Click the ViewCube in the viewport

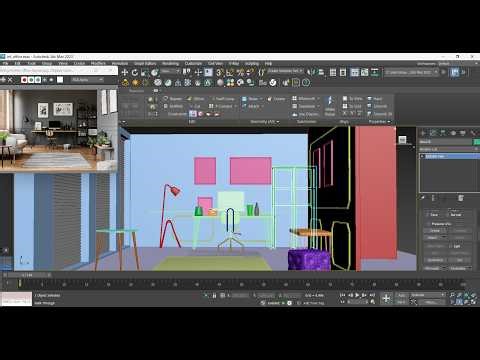[402, 140]
